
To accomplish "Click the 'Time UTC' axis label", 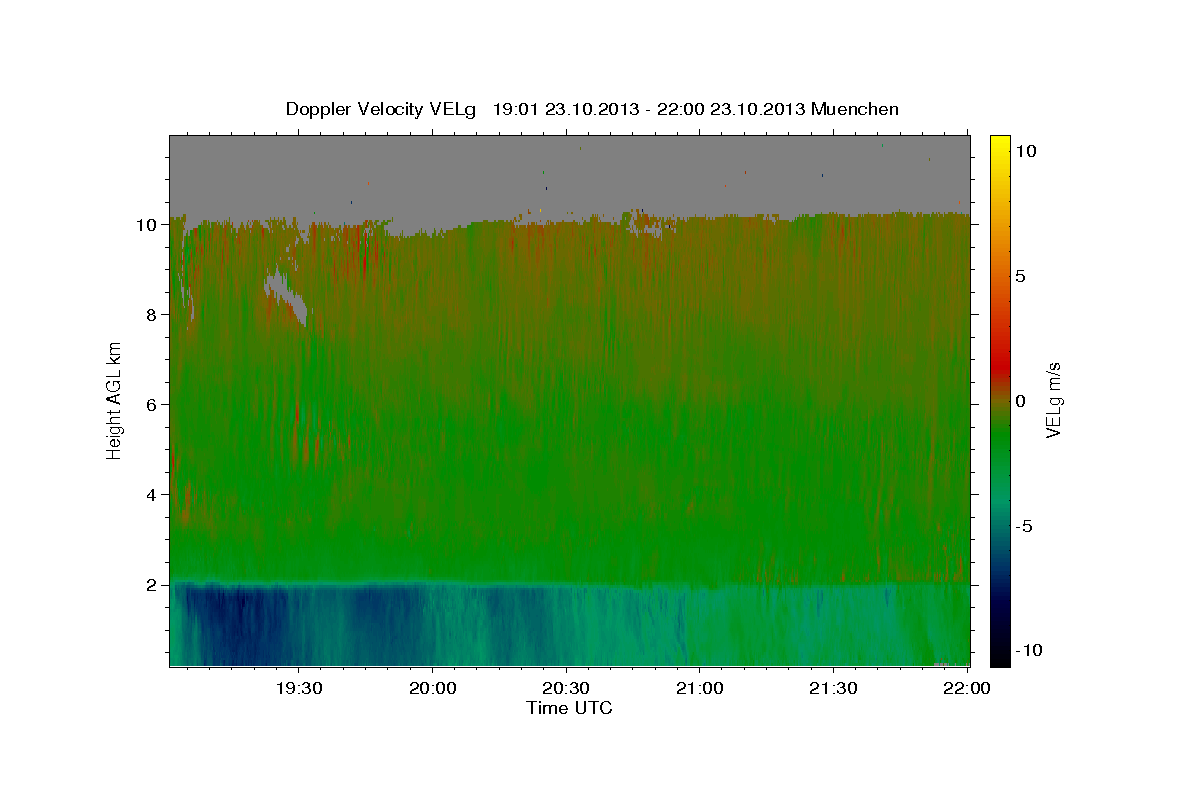I will tap(569, 707).
